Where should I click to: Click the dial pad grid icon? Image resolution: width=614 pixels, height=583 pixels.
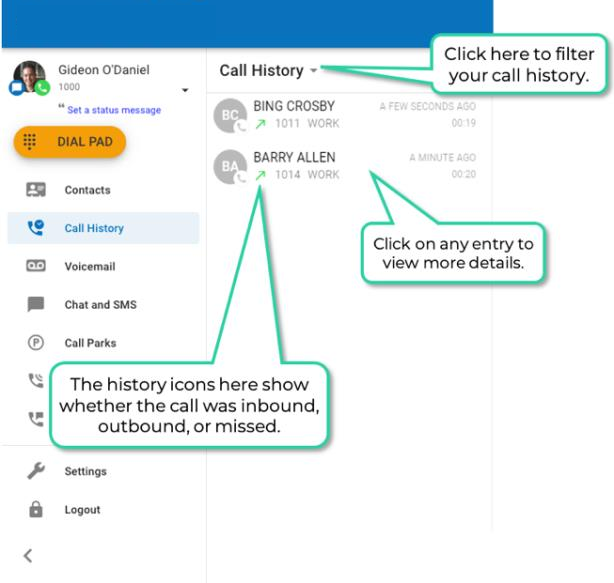click(29, 142)
